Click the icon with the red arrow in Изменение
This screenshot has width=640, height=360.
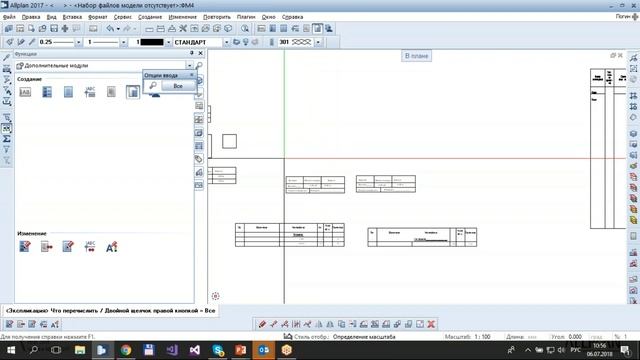[47, 247]
